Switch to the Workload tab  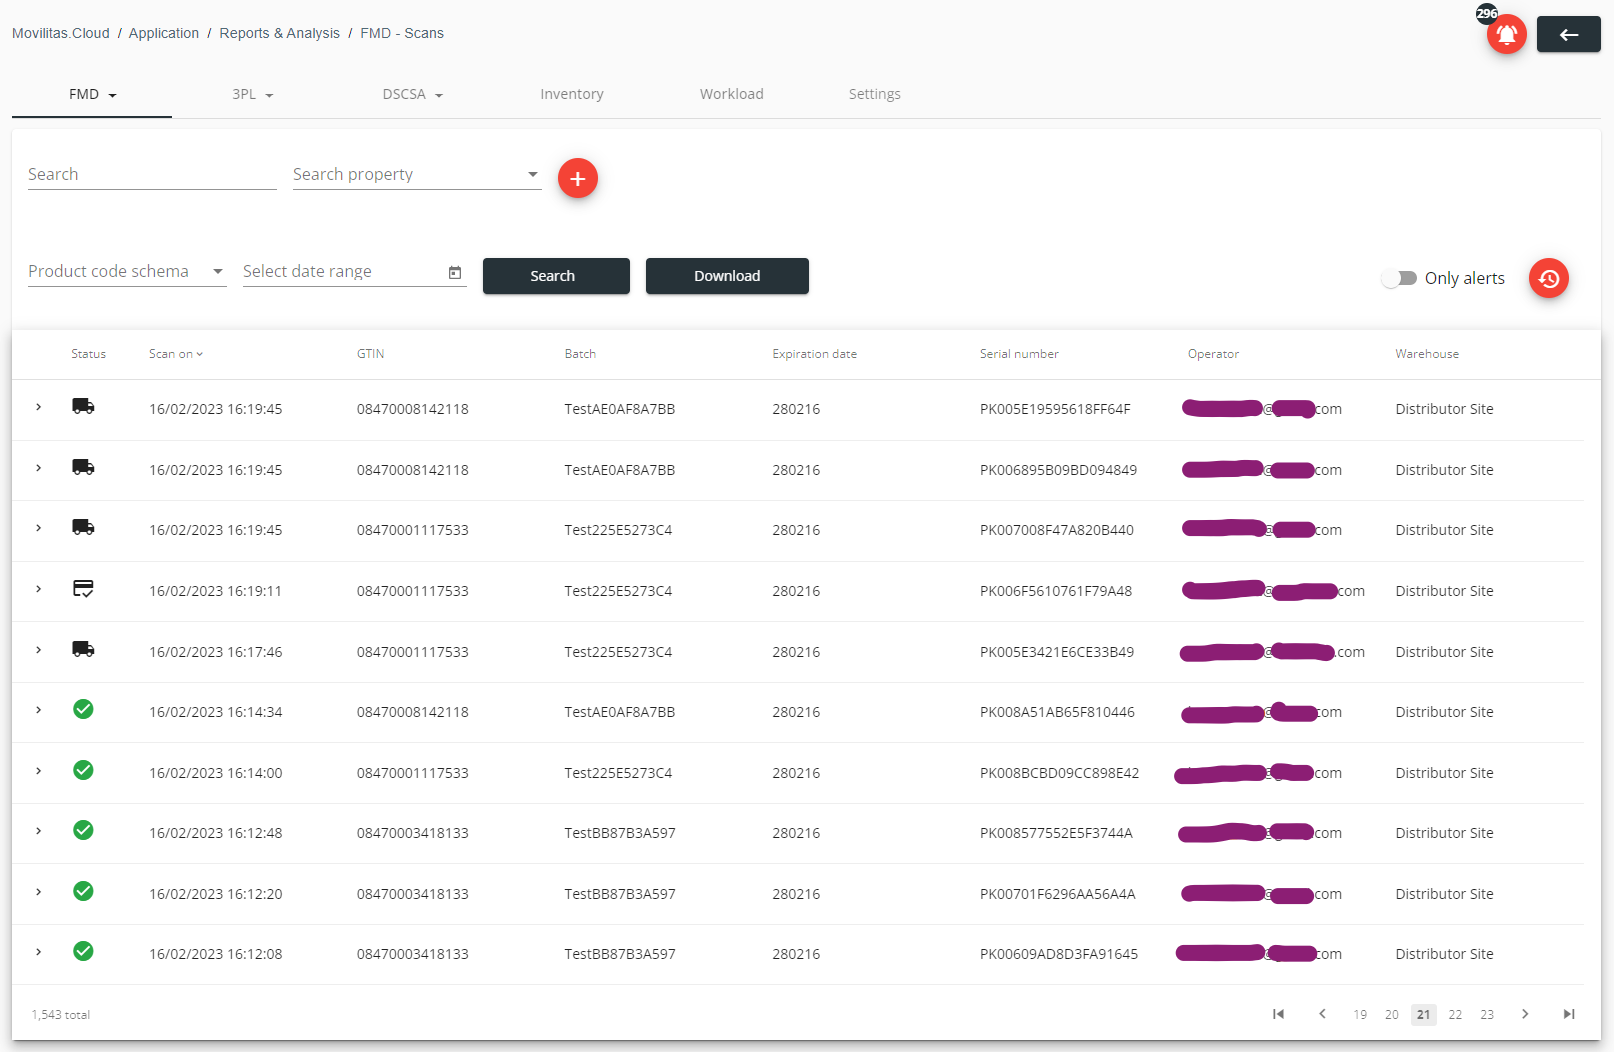pos(732,94)
